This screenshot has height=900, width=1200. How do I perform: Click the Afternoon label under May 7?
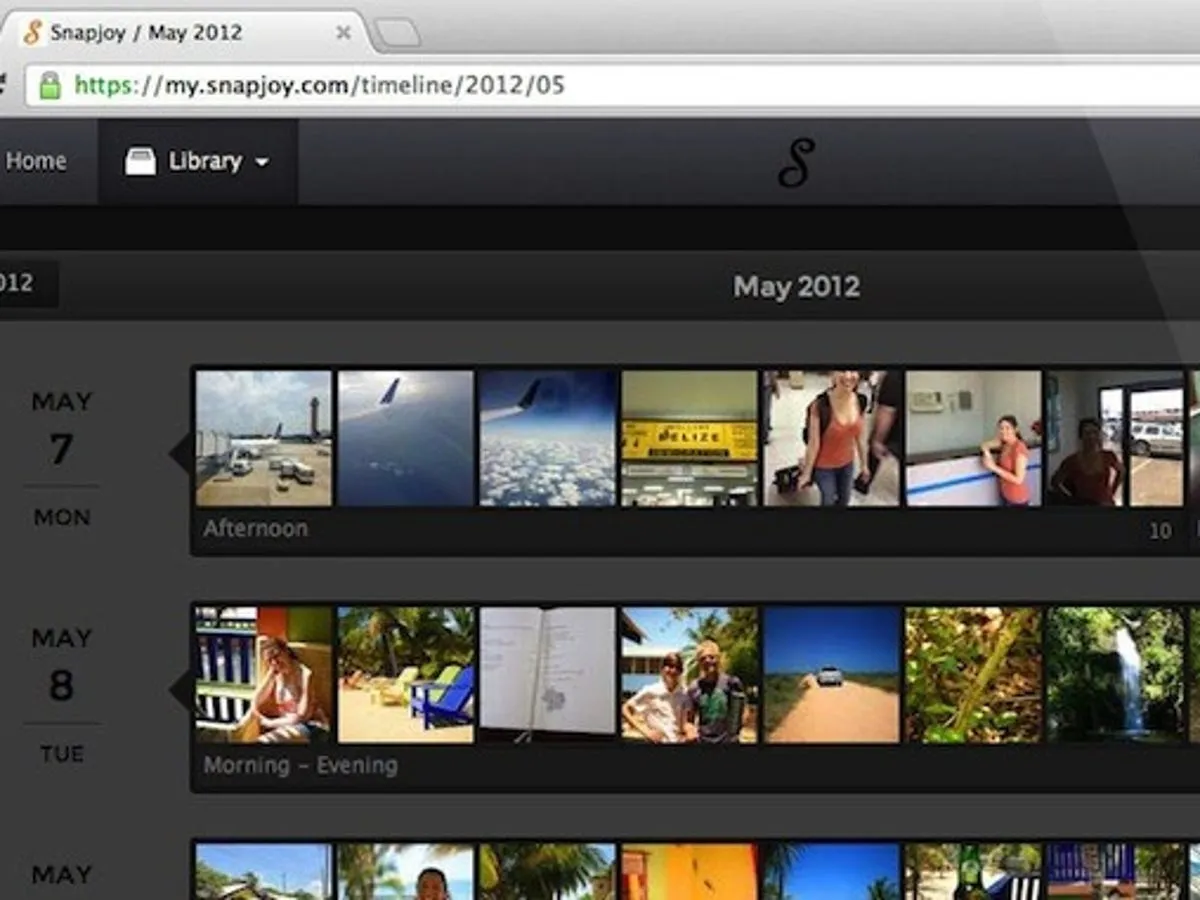[256, 528]
